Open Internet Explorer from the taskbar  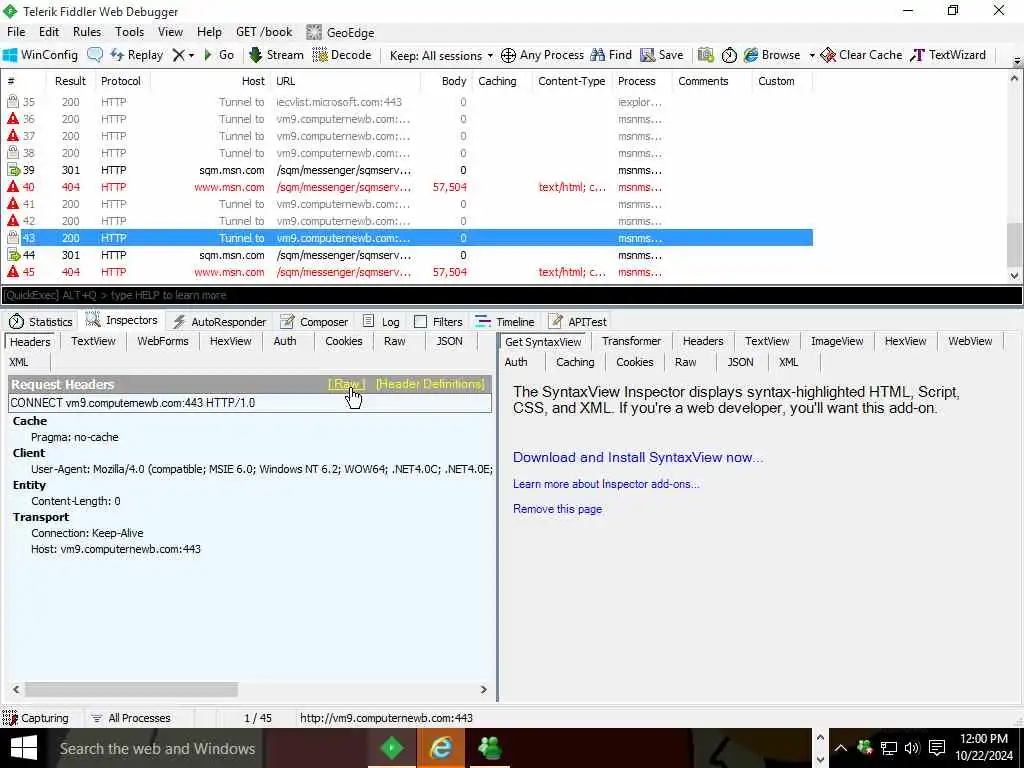click(440, 748)
